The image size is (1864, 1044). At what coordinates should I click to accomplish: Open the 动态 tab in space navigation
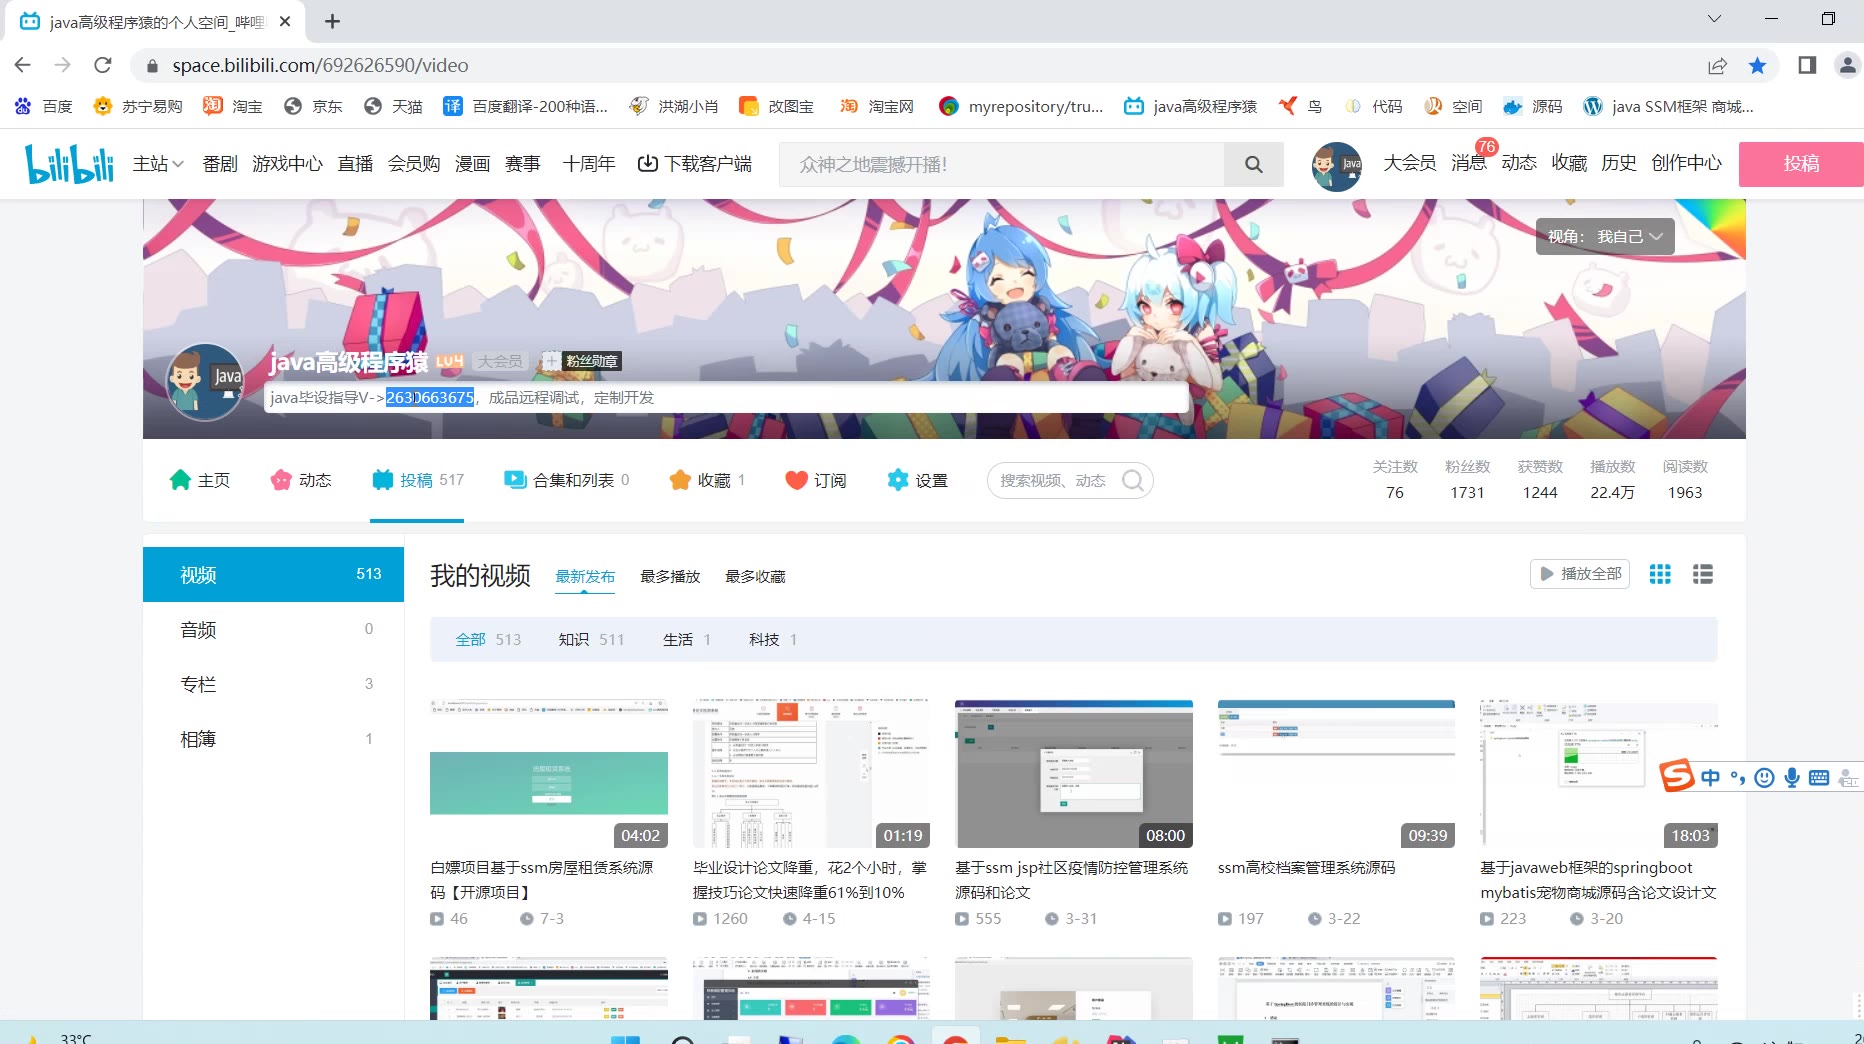click(301, 481)
